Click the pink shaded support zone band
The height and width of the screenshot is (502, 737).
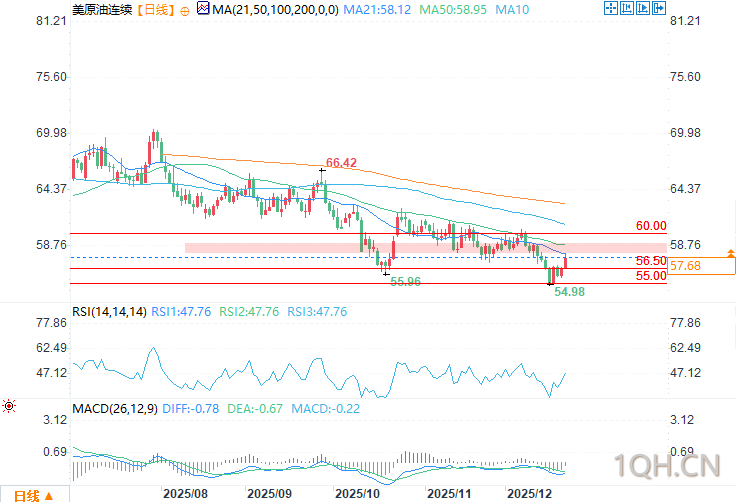coord(426,248)
